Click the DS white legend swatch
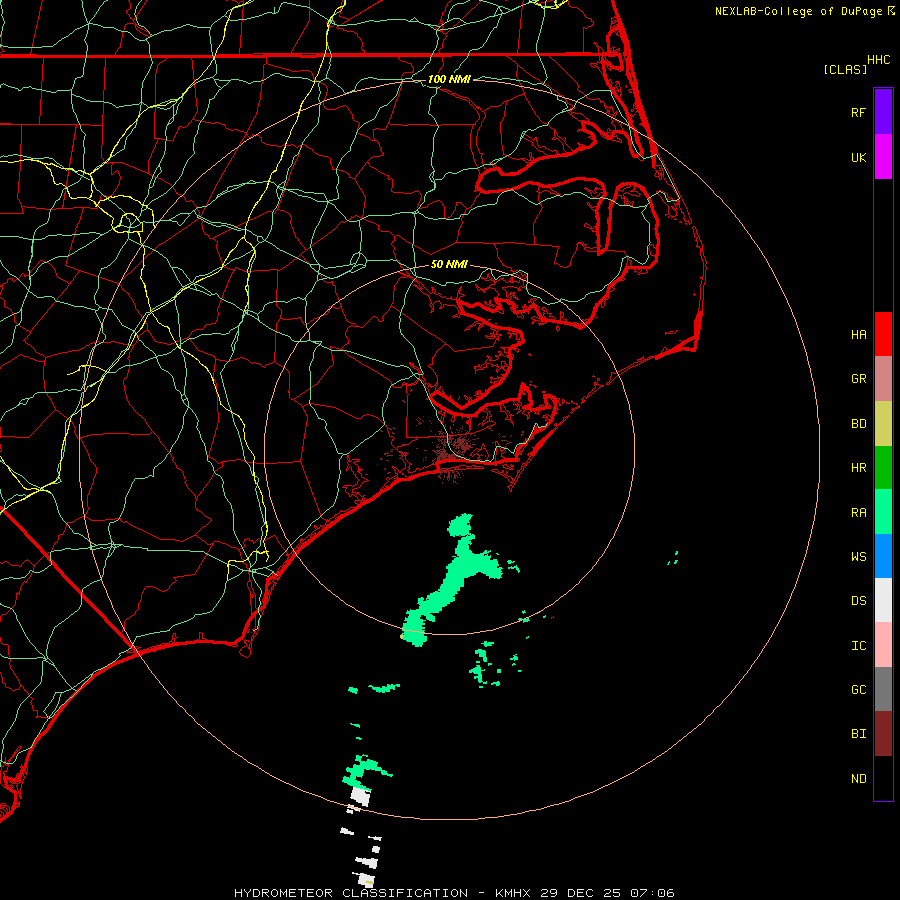Viewport: 900px width, 900px height. 883,600
